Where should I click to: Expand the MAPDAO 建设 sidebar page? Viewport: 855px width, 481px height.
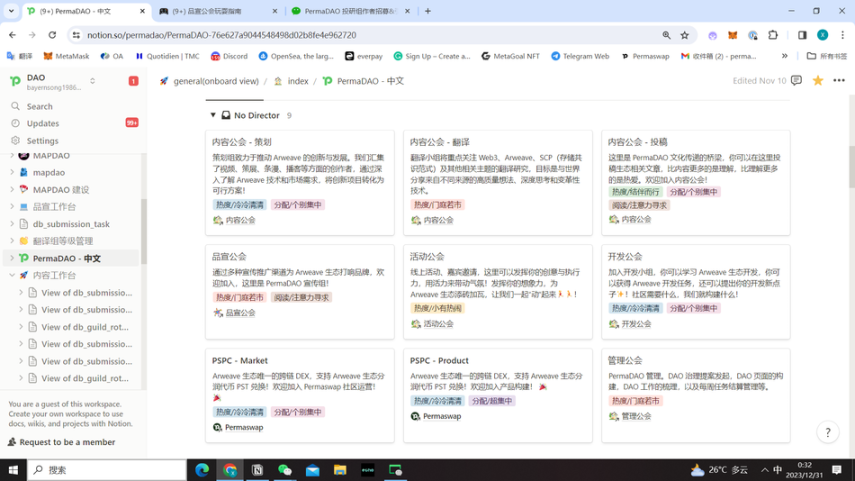point(12,189)
